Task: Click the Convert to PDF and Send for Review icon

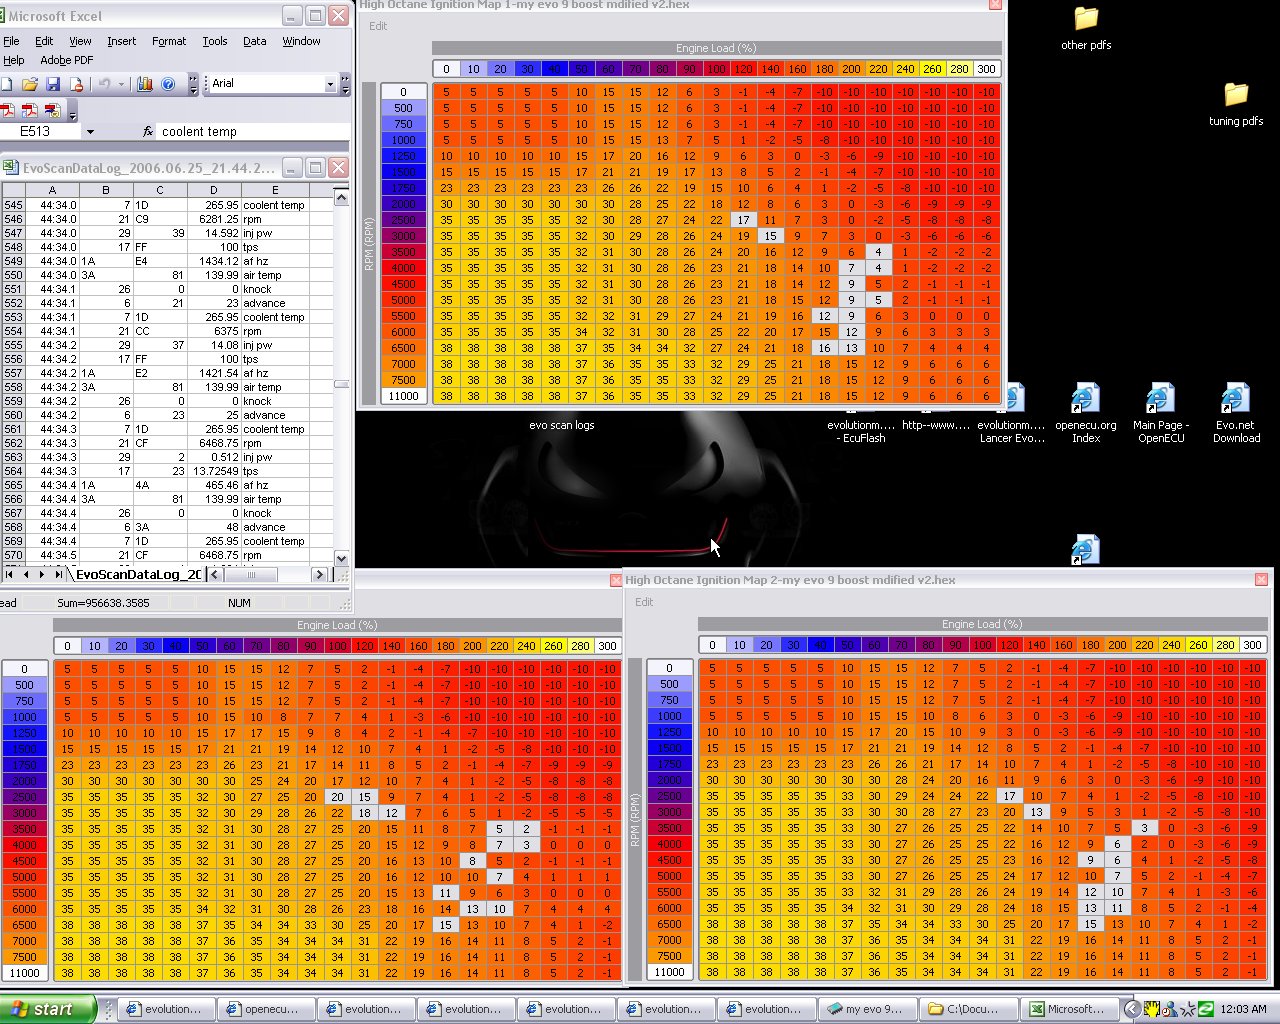Action: click(52, 110)
